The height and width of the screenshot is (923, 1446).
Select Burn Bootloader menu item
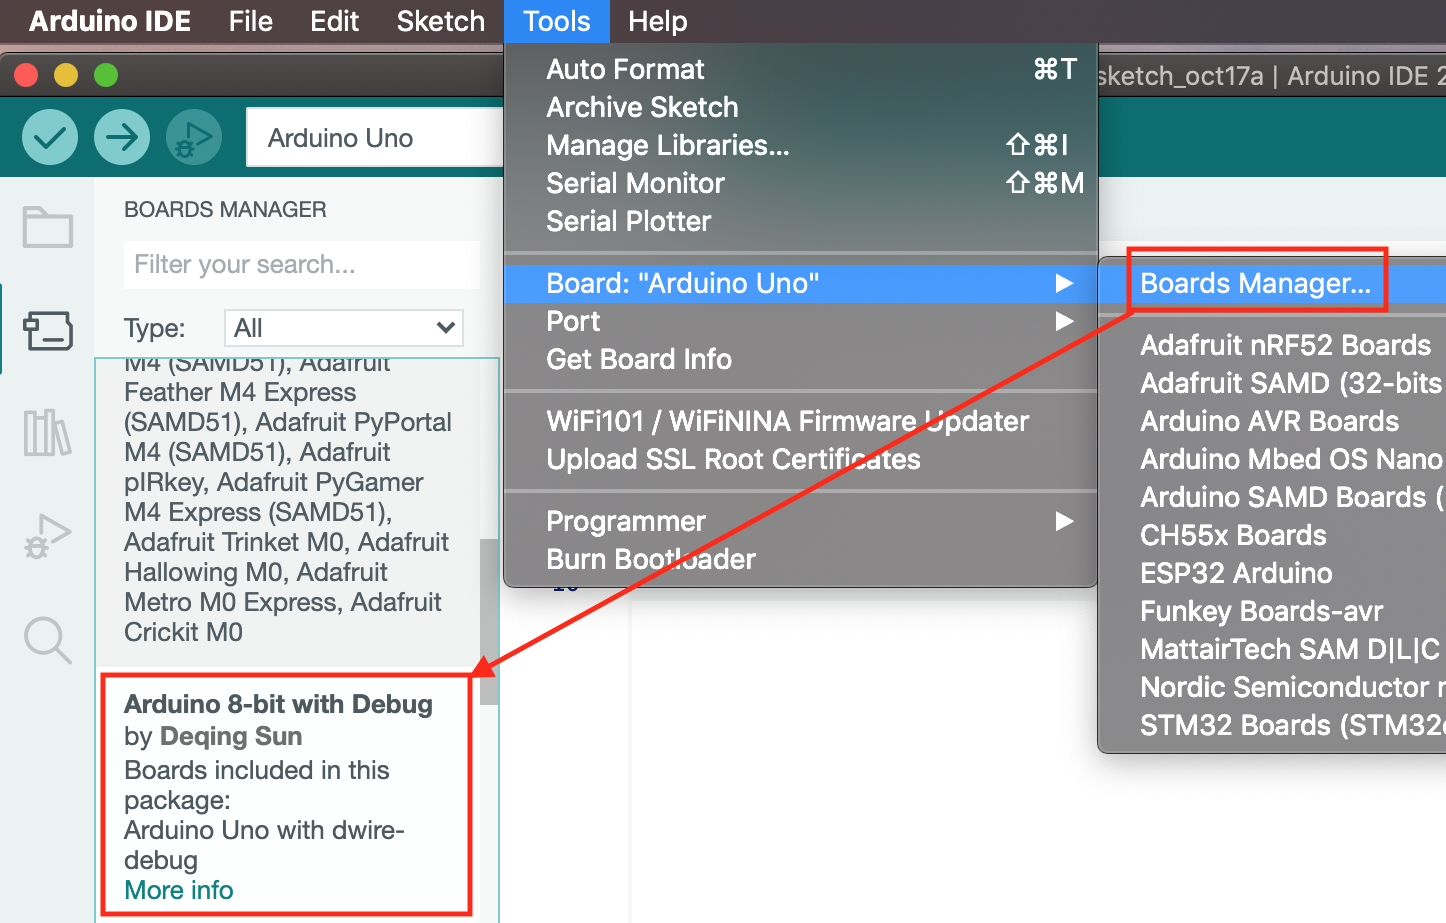801,559
